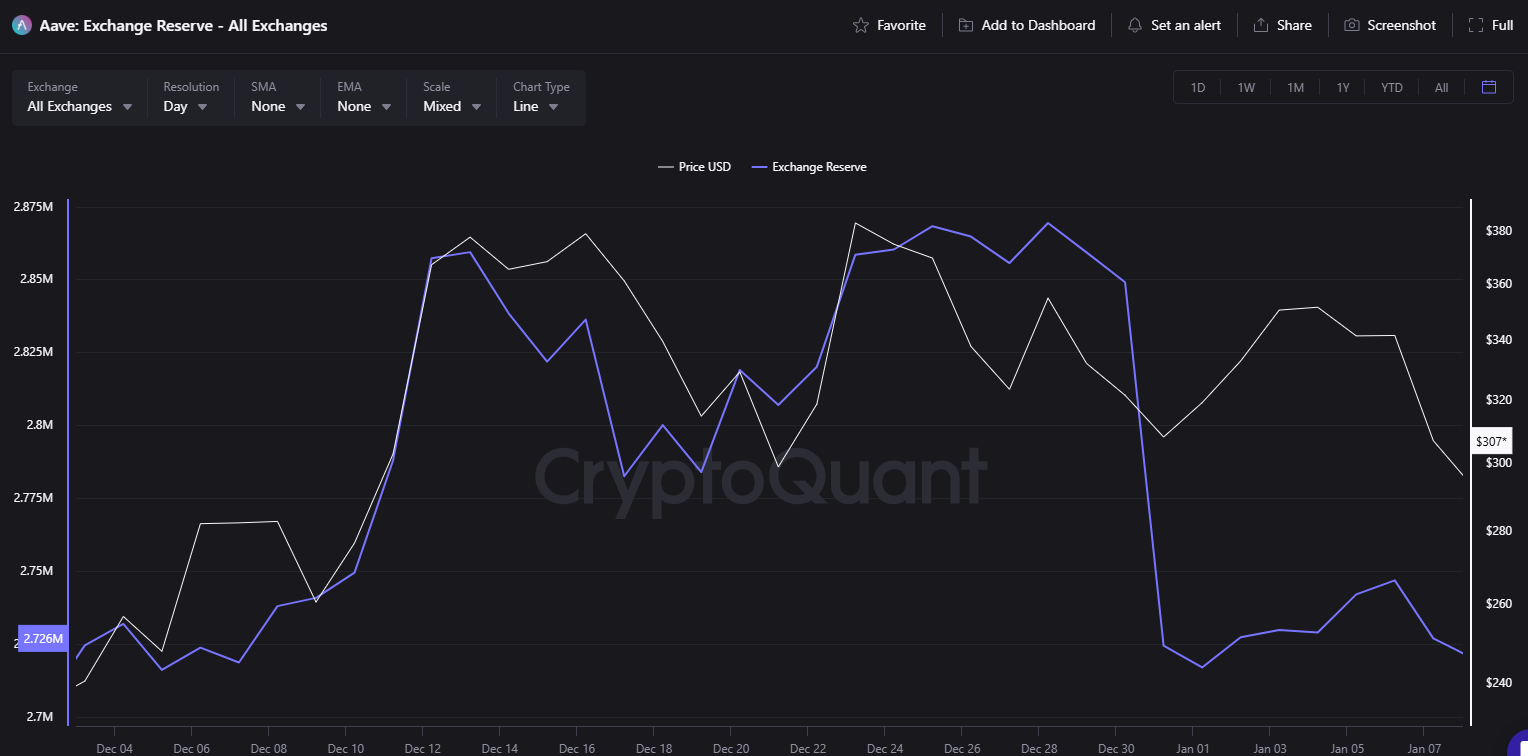This screenshot has height=756, width=1528.
Task: Click the $240 right axis label
Action: pos(1499,683)
